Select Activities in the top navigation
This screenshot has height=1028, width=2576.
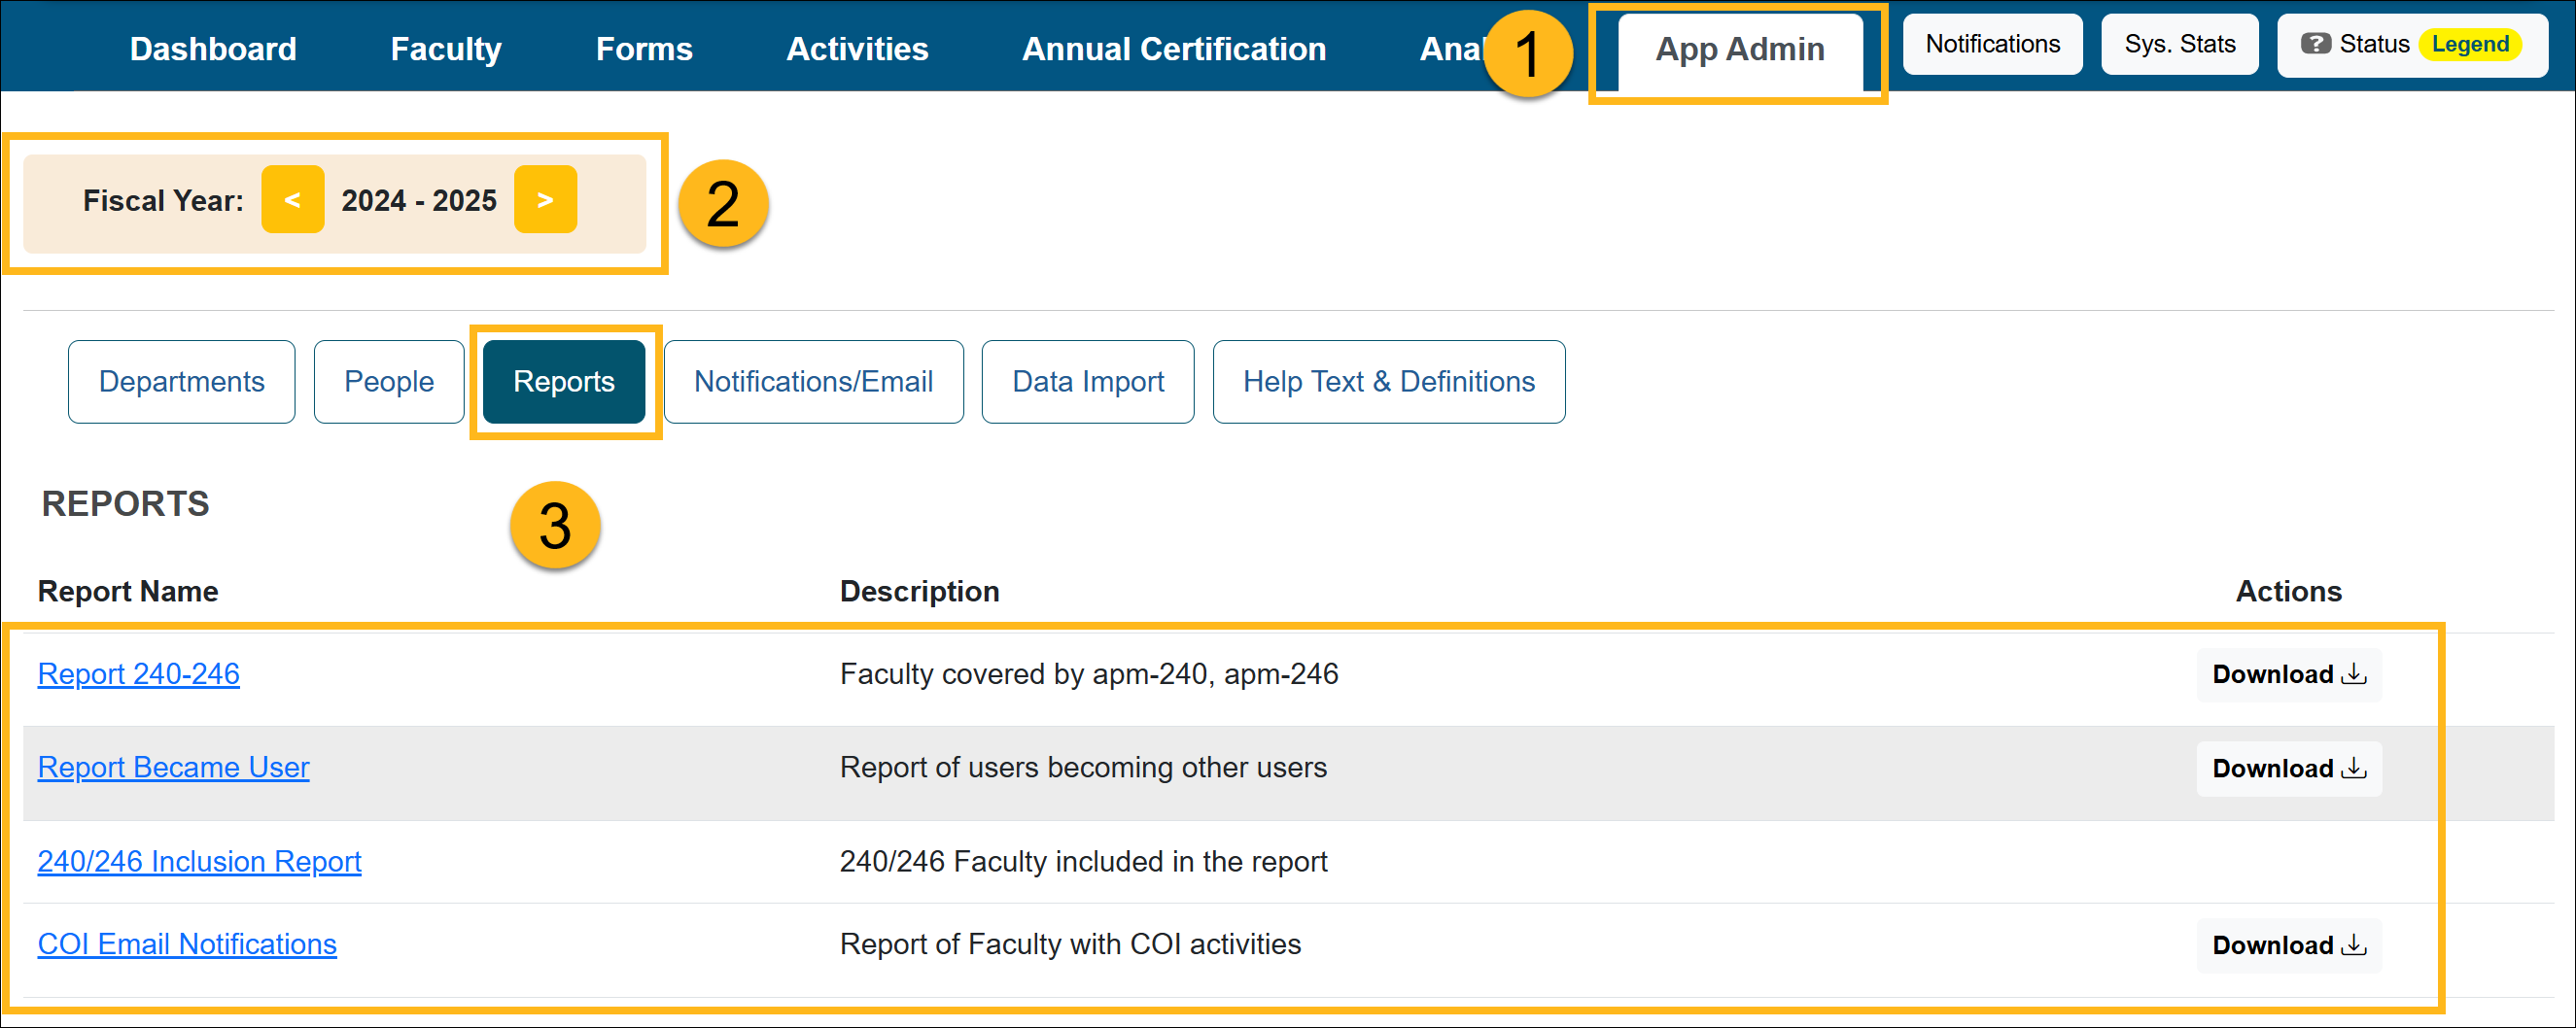[x=857, y=49]
